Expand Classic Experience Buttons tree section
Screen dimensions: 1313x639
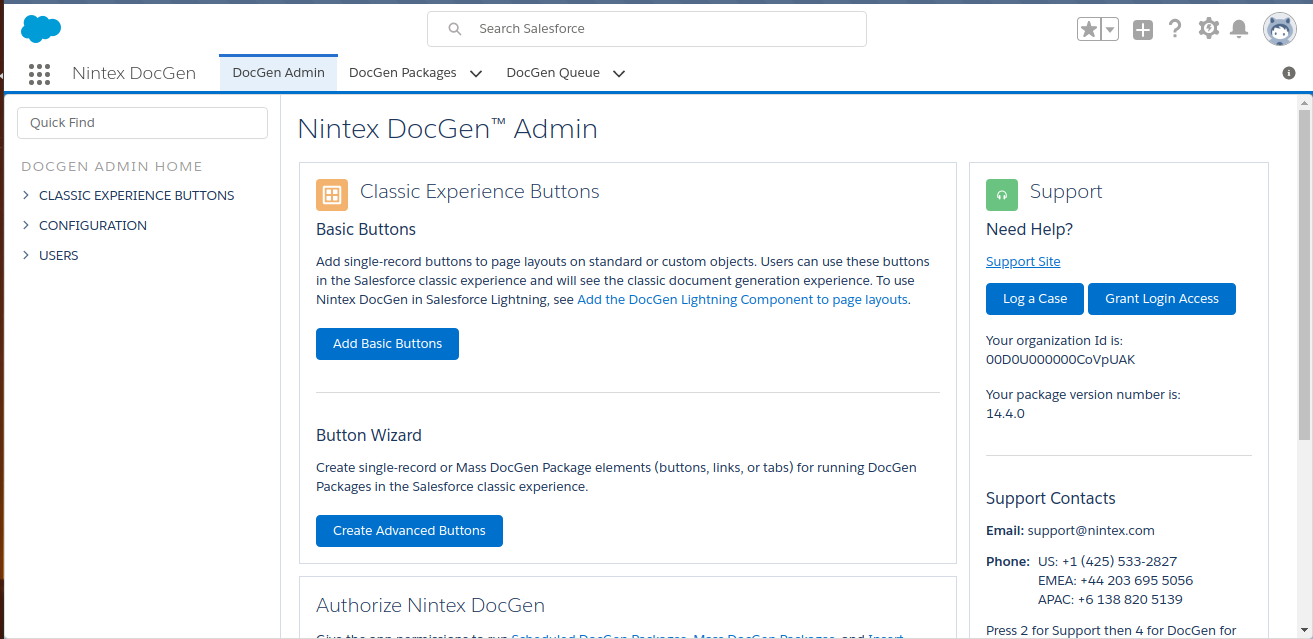26,196
